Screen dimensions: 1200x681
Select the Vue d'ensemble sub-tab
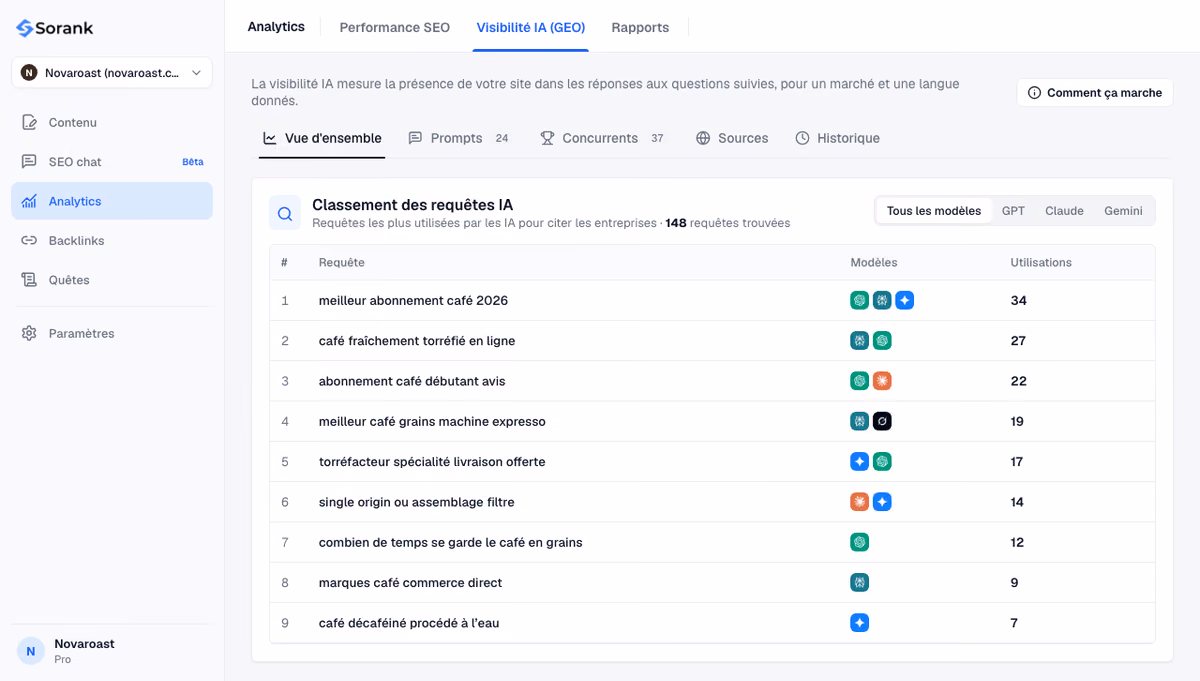click(322, 138)
